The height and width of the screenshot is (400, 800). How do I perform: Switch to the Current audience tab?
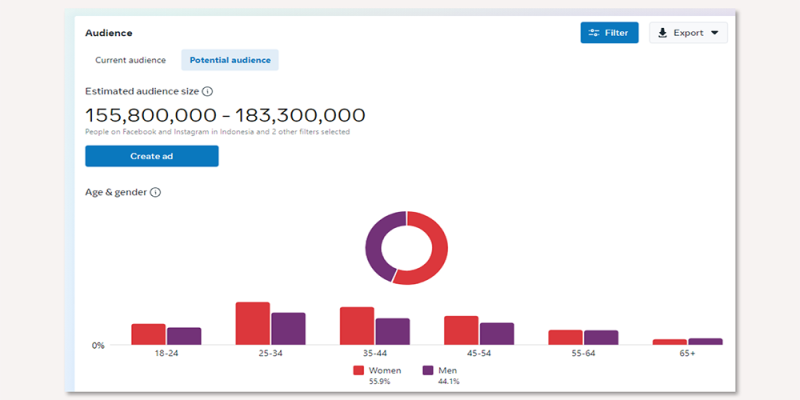[x=130, y=60]
